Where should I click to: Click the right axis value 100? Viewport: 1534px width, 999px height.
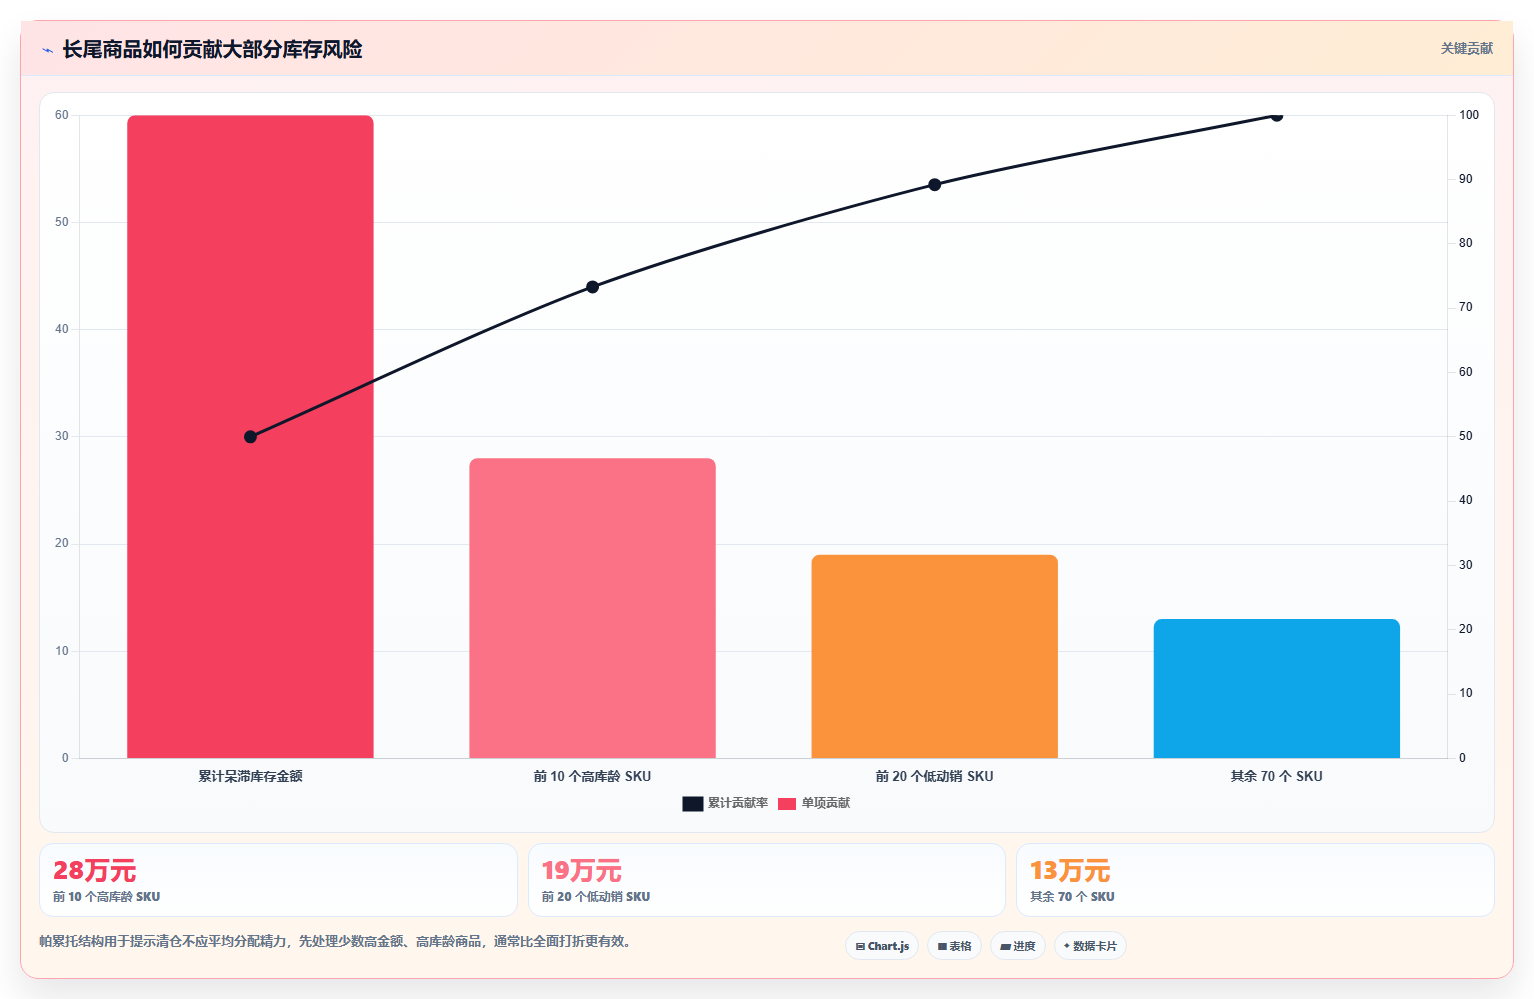(1468, 115)
